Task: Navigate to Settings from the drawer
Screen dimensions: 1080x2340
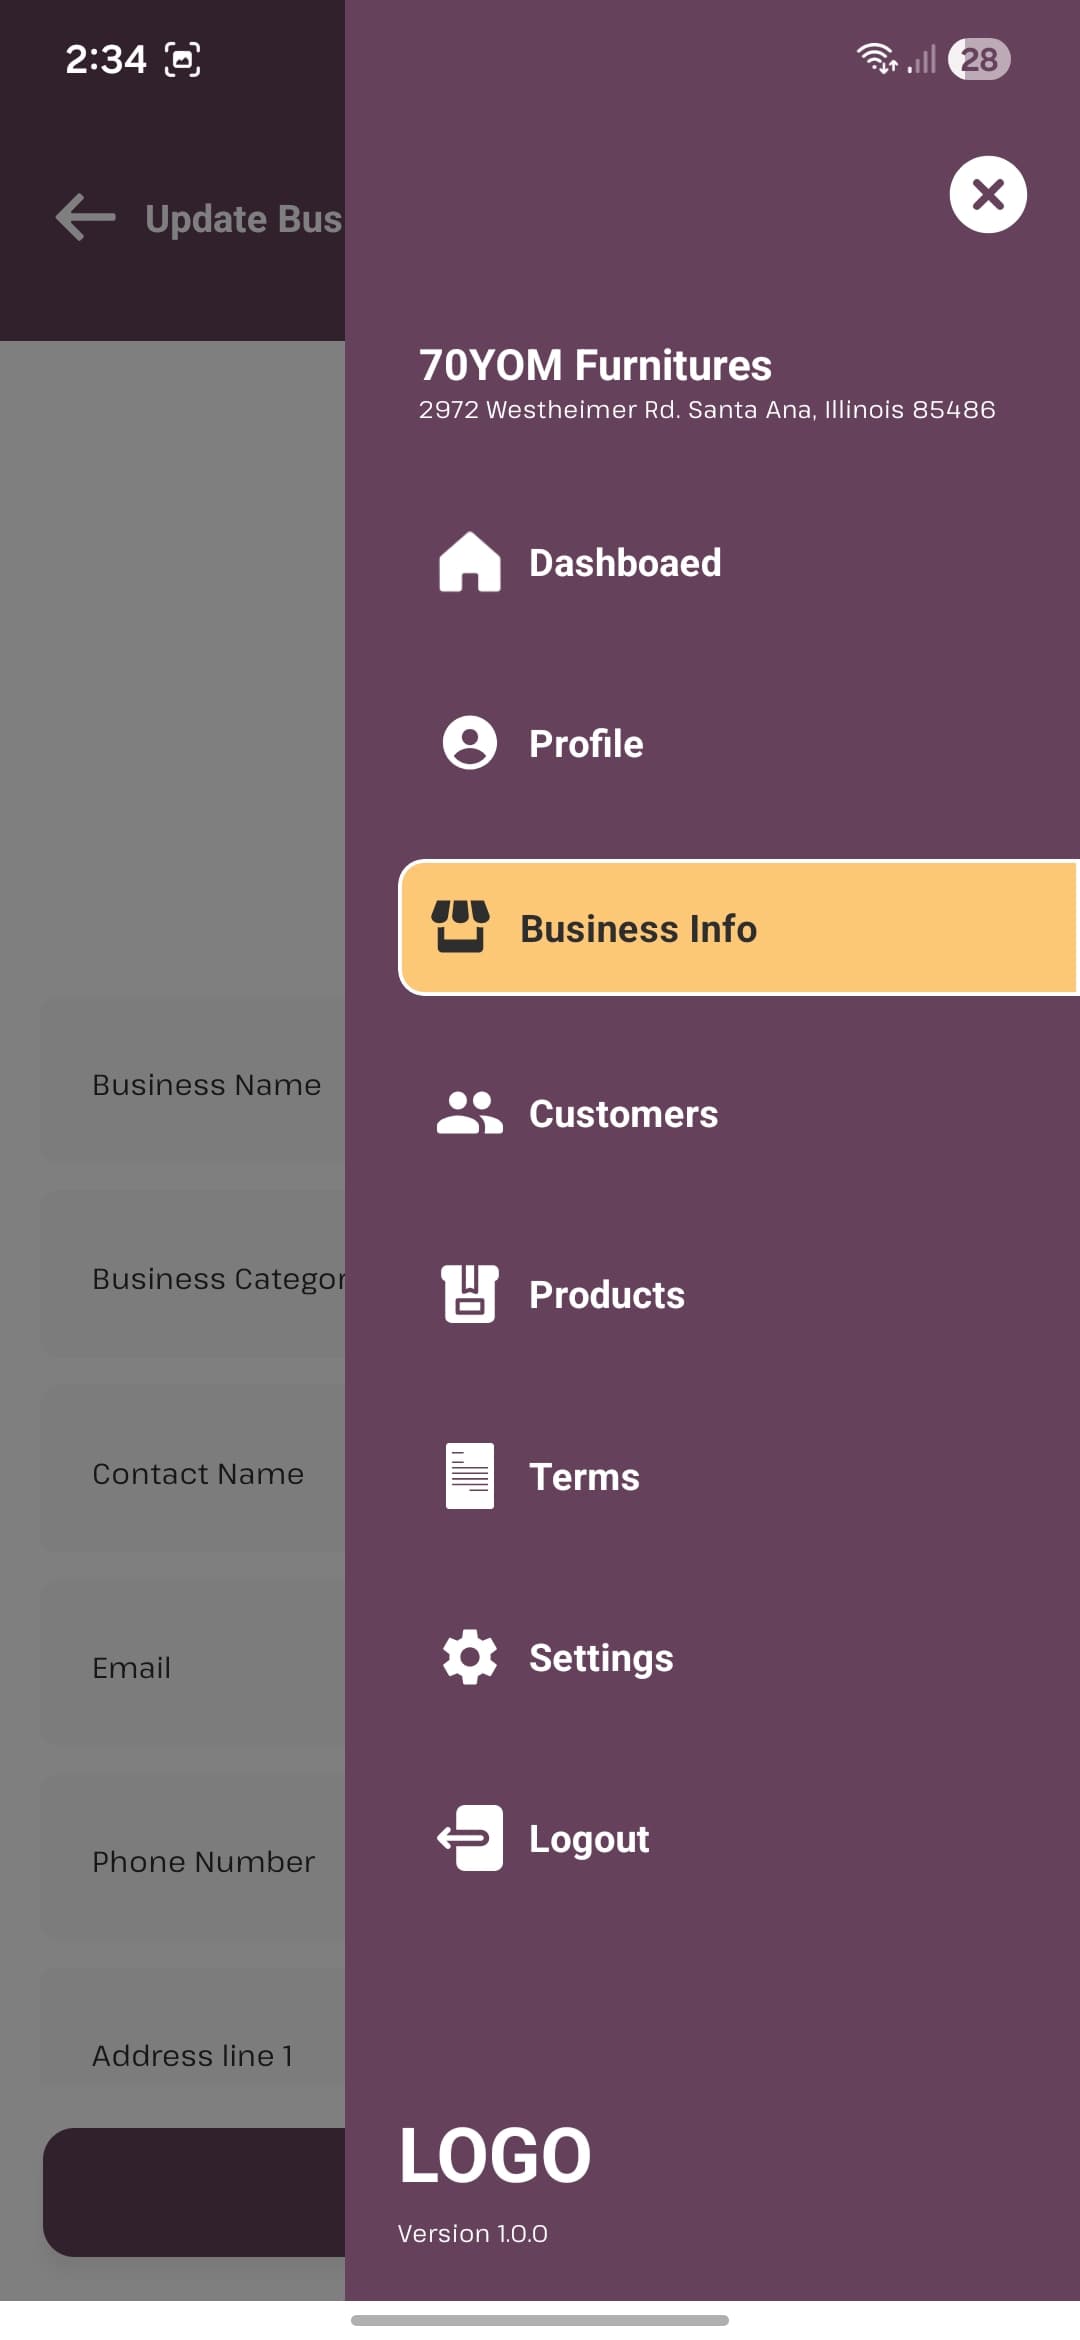Action: point(600,1656)
